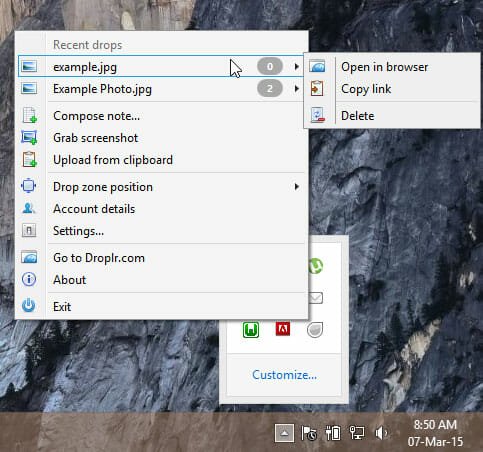Open Drop zone position menu item
This screenshot has width=483, height=452.
click(161, 187)
